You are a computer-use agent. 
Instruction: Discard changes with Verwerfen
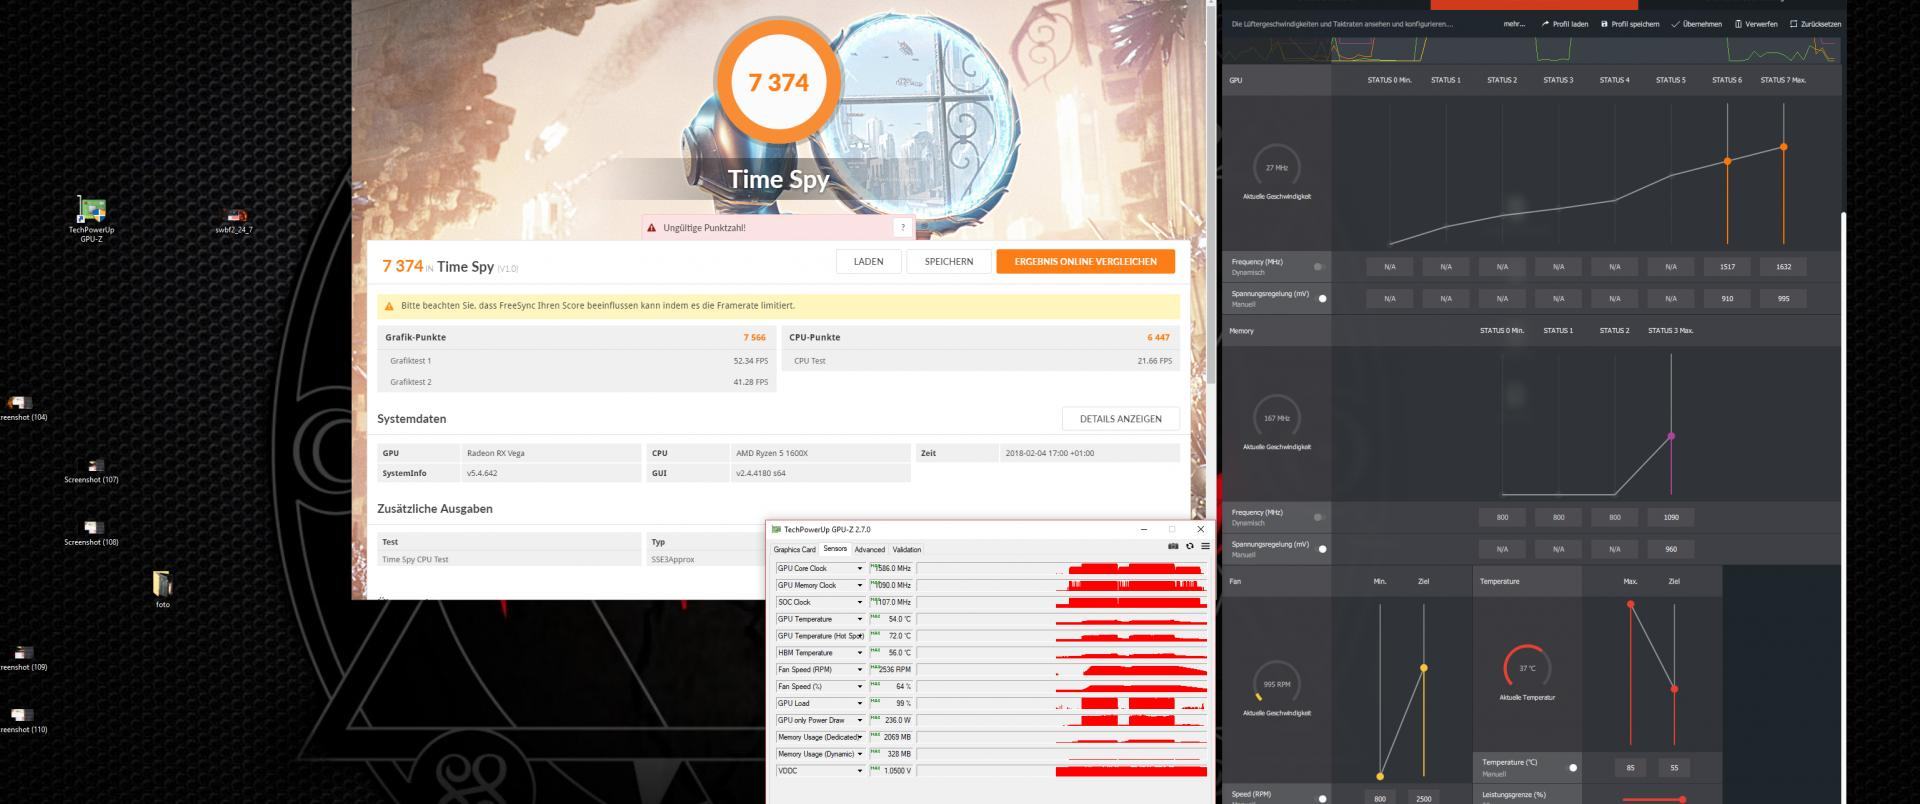coord(1756,24)
